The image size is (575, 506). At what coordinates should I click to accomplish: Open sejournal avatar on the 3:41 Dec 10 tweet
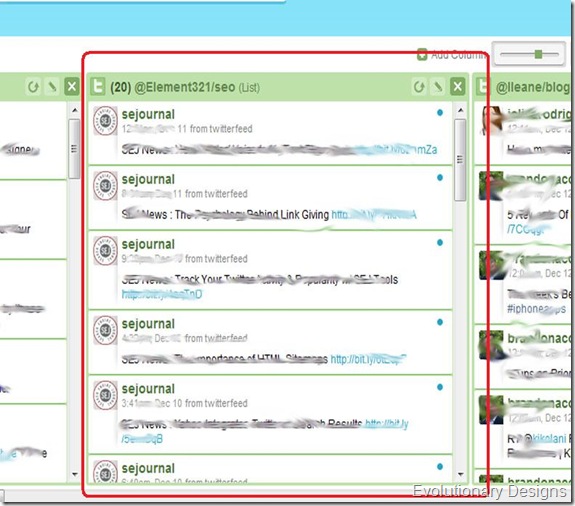105,395
